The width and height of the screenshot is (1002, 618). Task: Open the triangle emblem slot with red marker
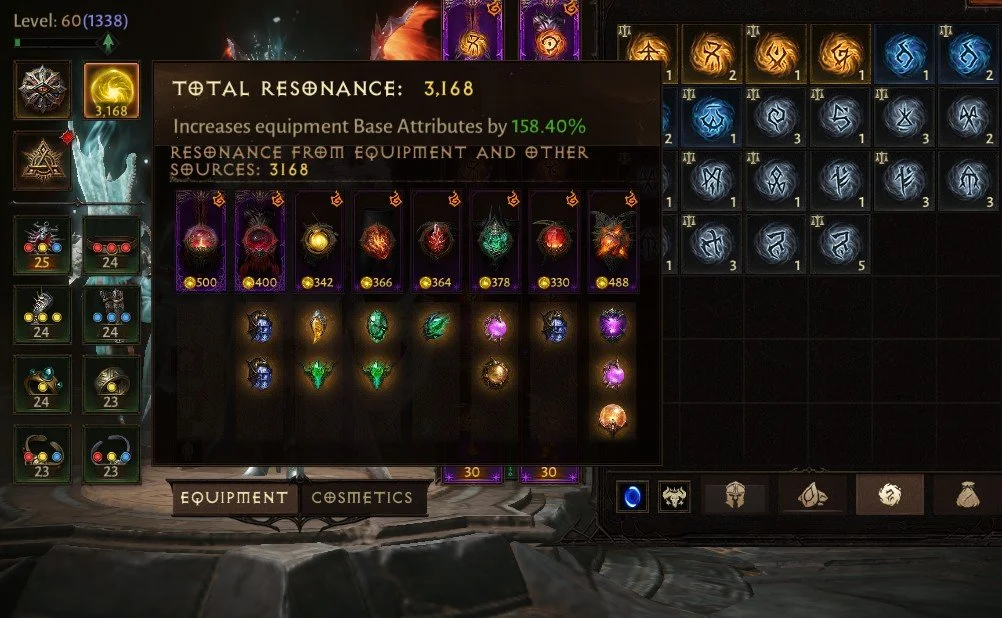click(x=42, y=160)
